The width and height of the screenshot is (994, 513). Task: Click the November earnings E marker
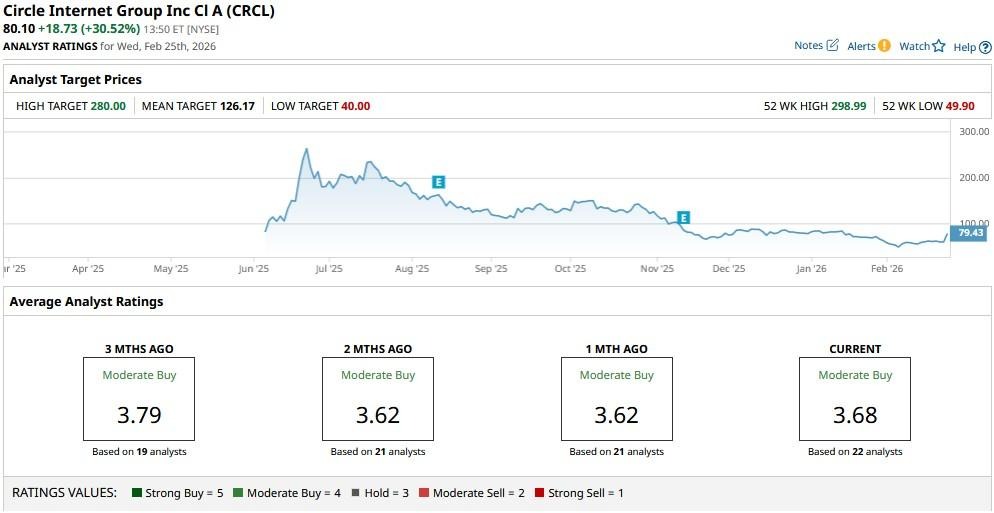click(684, 218)
